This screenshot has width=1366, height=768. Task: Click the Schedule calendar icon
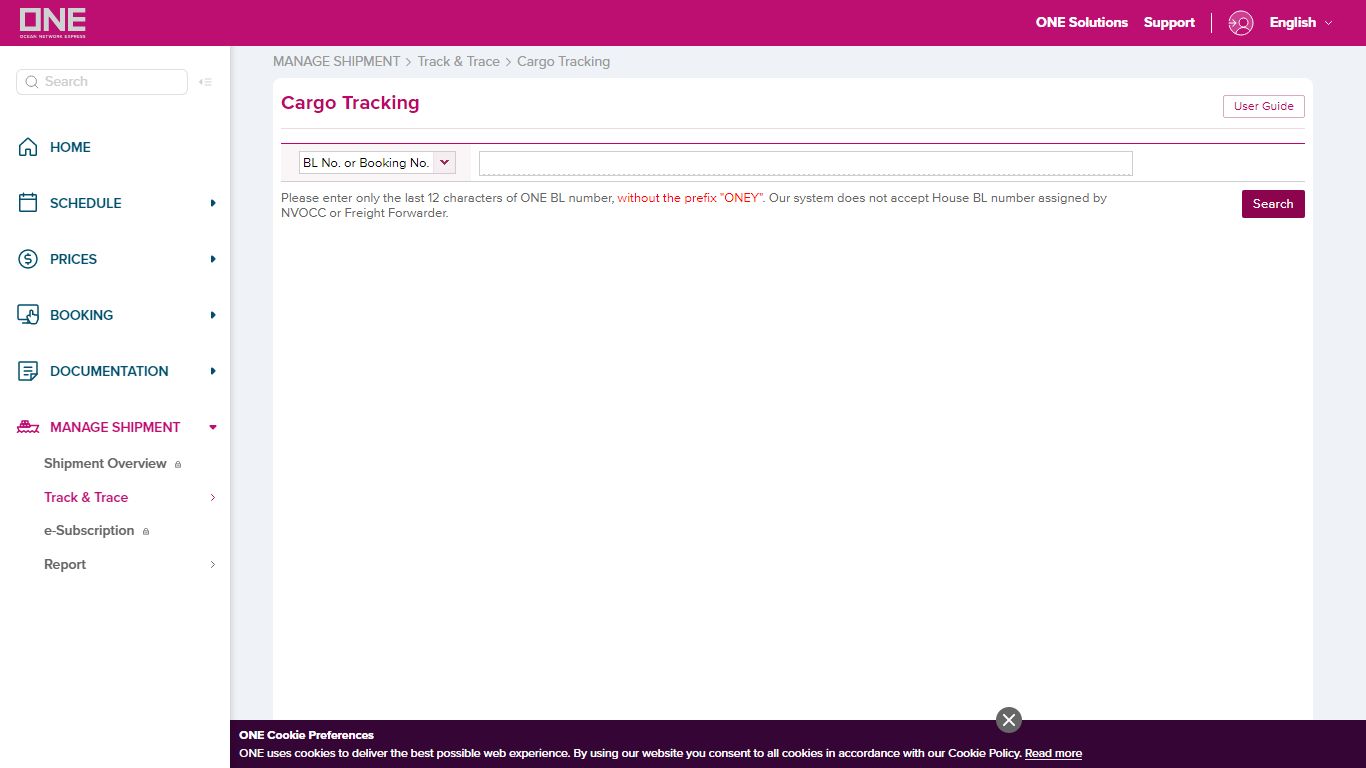click(x=28, y=203)
